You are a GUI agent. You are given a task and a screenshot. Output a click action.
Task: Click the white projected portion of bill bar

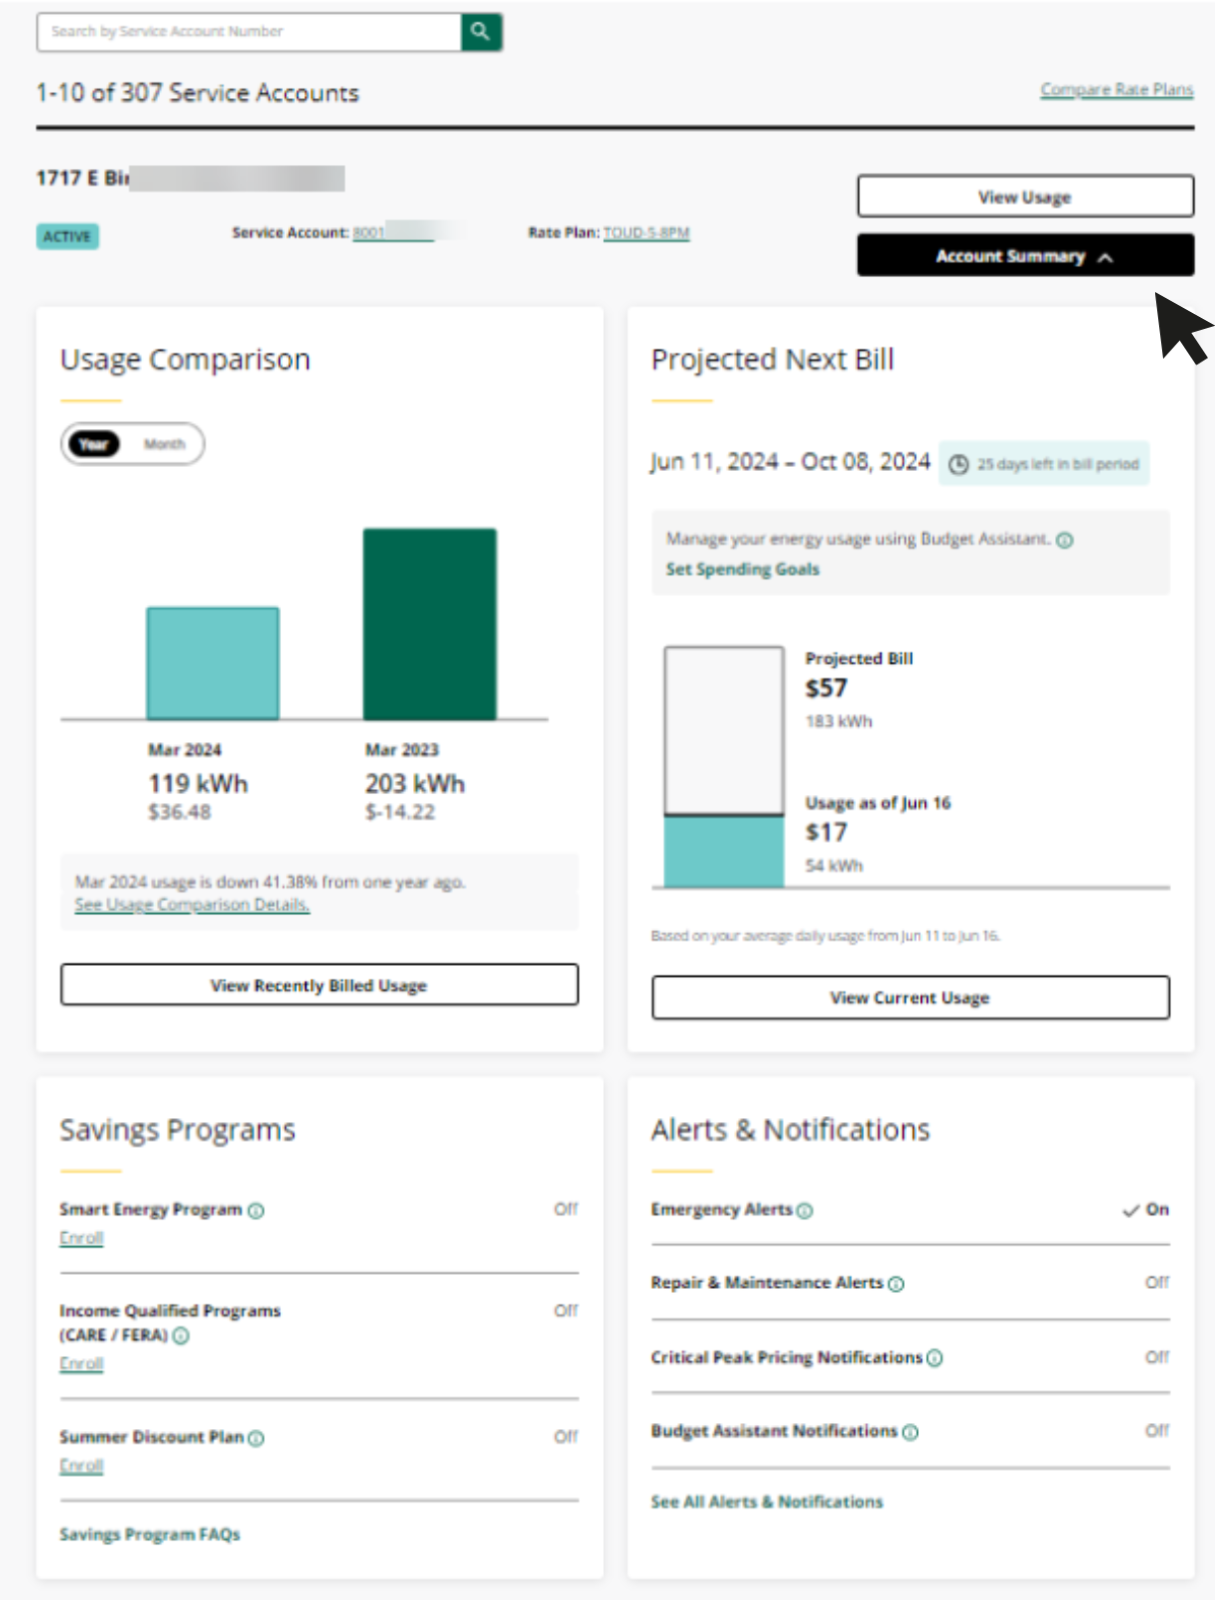point(724,730)
